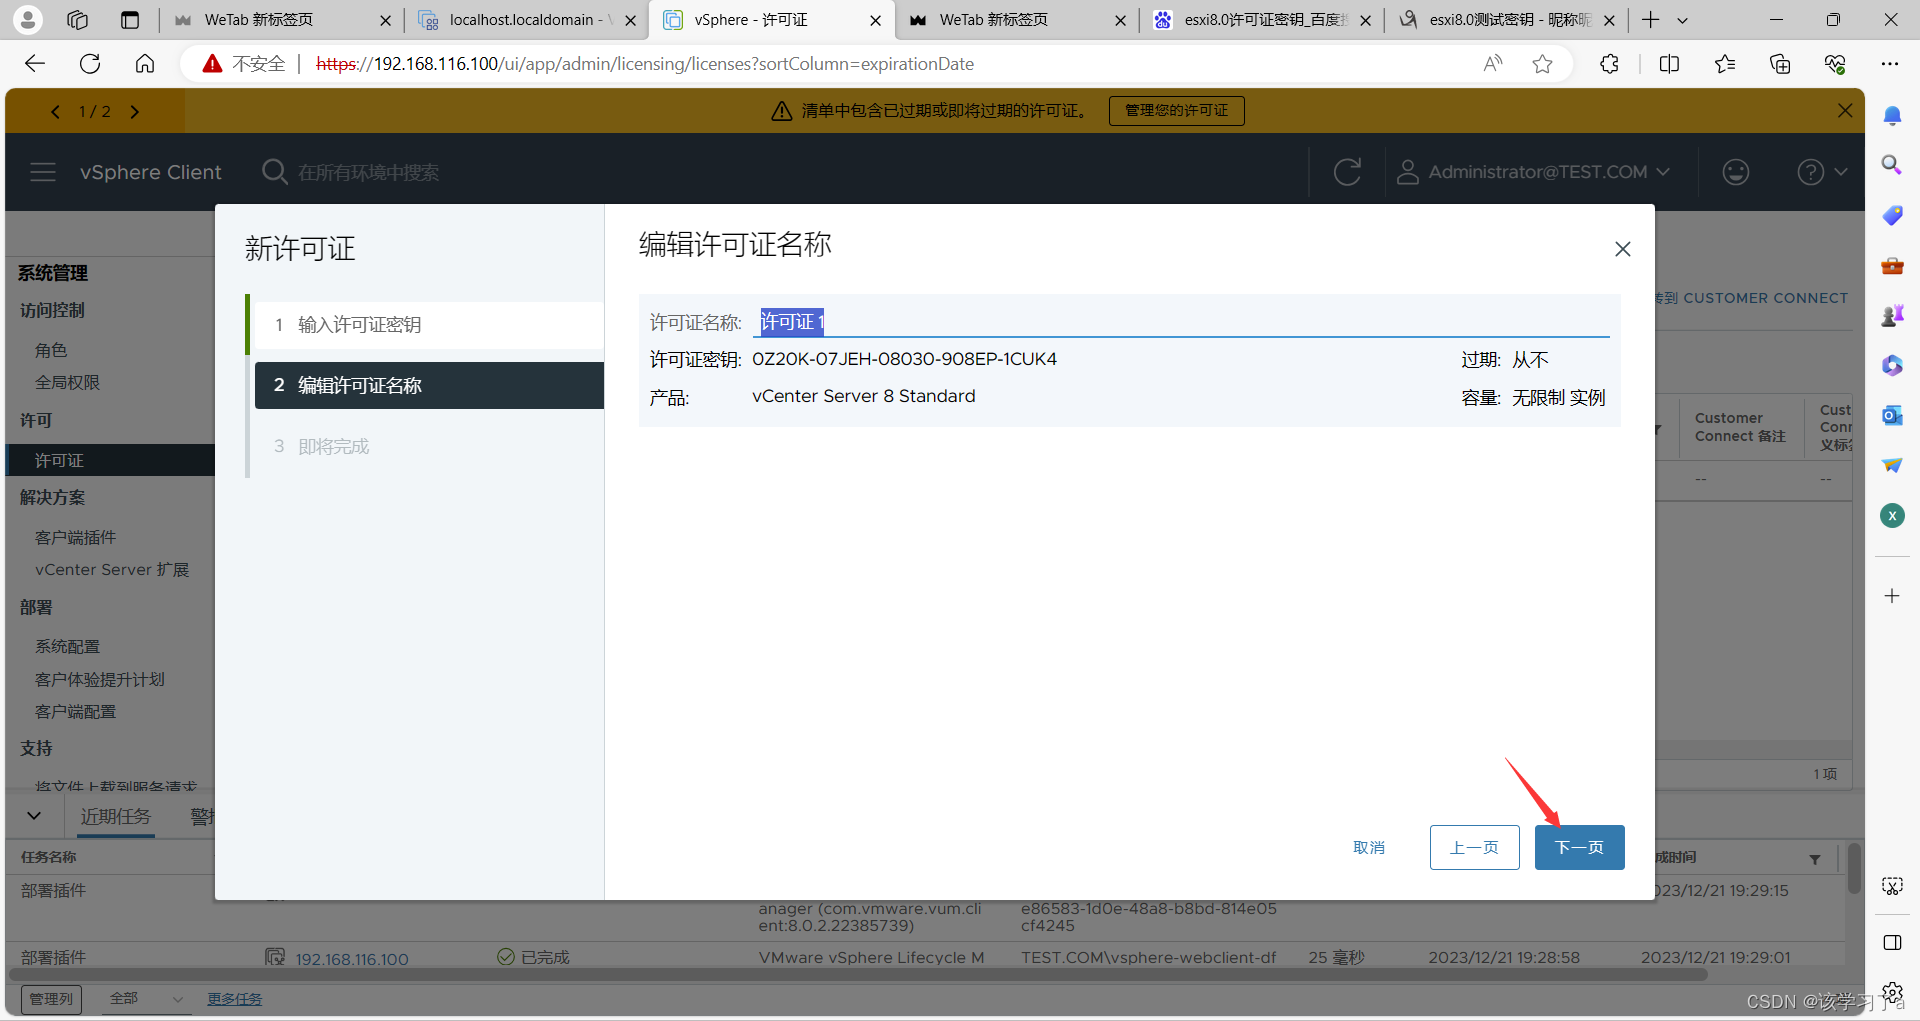Go to previous notification arrow in banner

point(56,111)
